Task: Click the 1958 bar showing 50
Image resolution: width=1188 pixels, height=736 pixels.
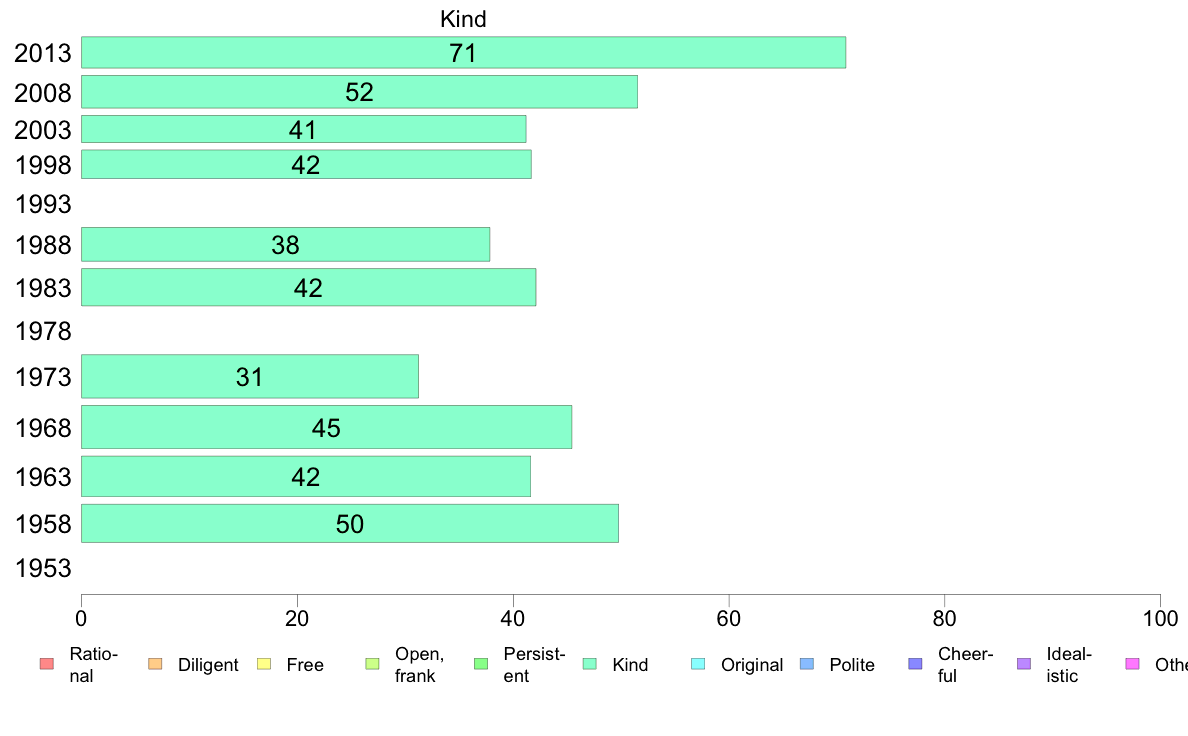Action: point(350,524)
